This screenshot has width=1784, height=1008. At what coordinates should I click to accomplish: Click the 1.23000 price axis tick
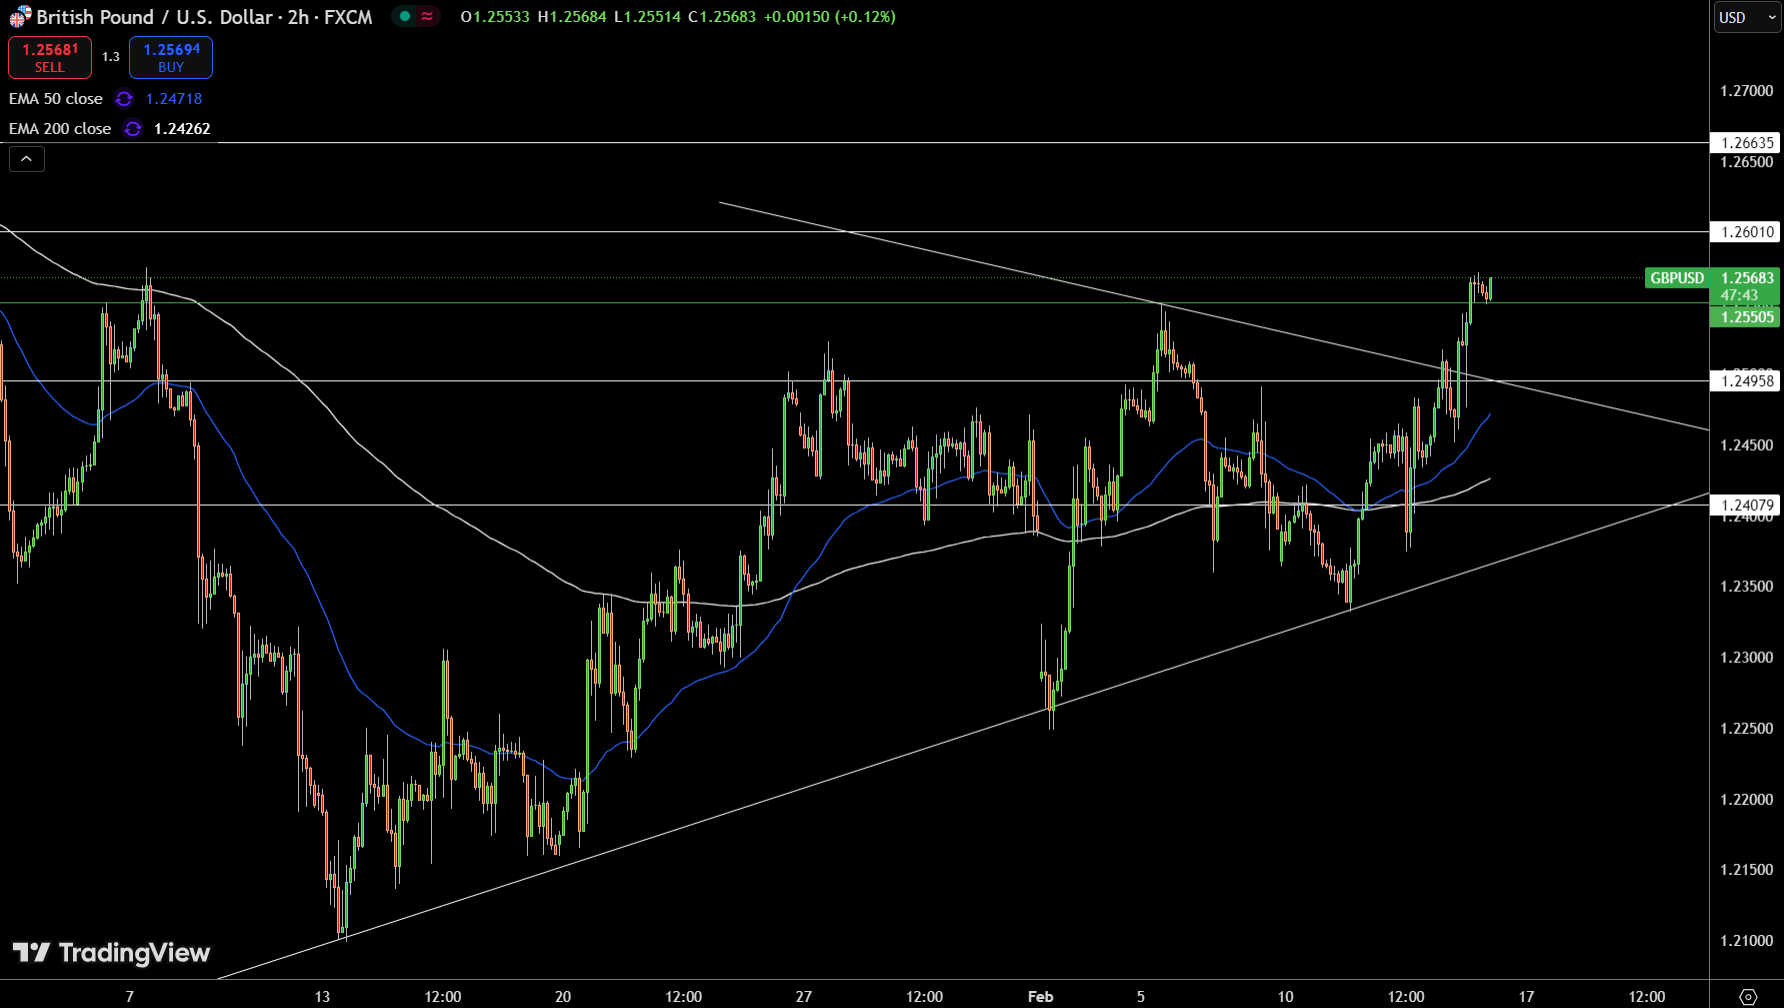tap(1747, 658)
